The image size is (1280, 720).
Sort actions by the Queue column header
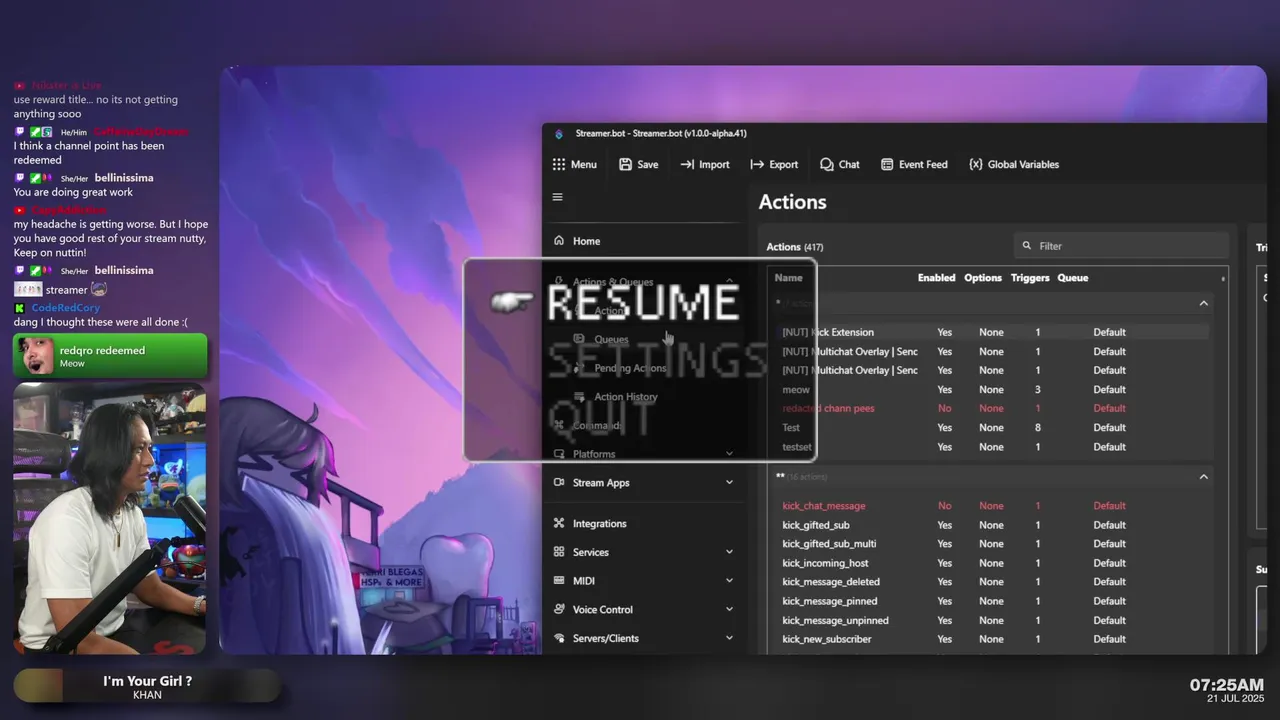[x=1073, y=278]
